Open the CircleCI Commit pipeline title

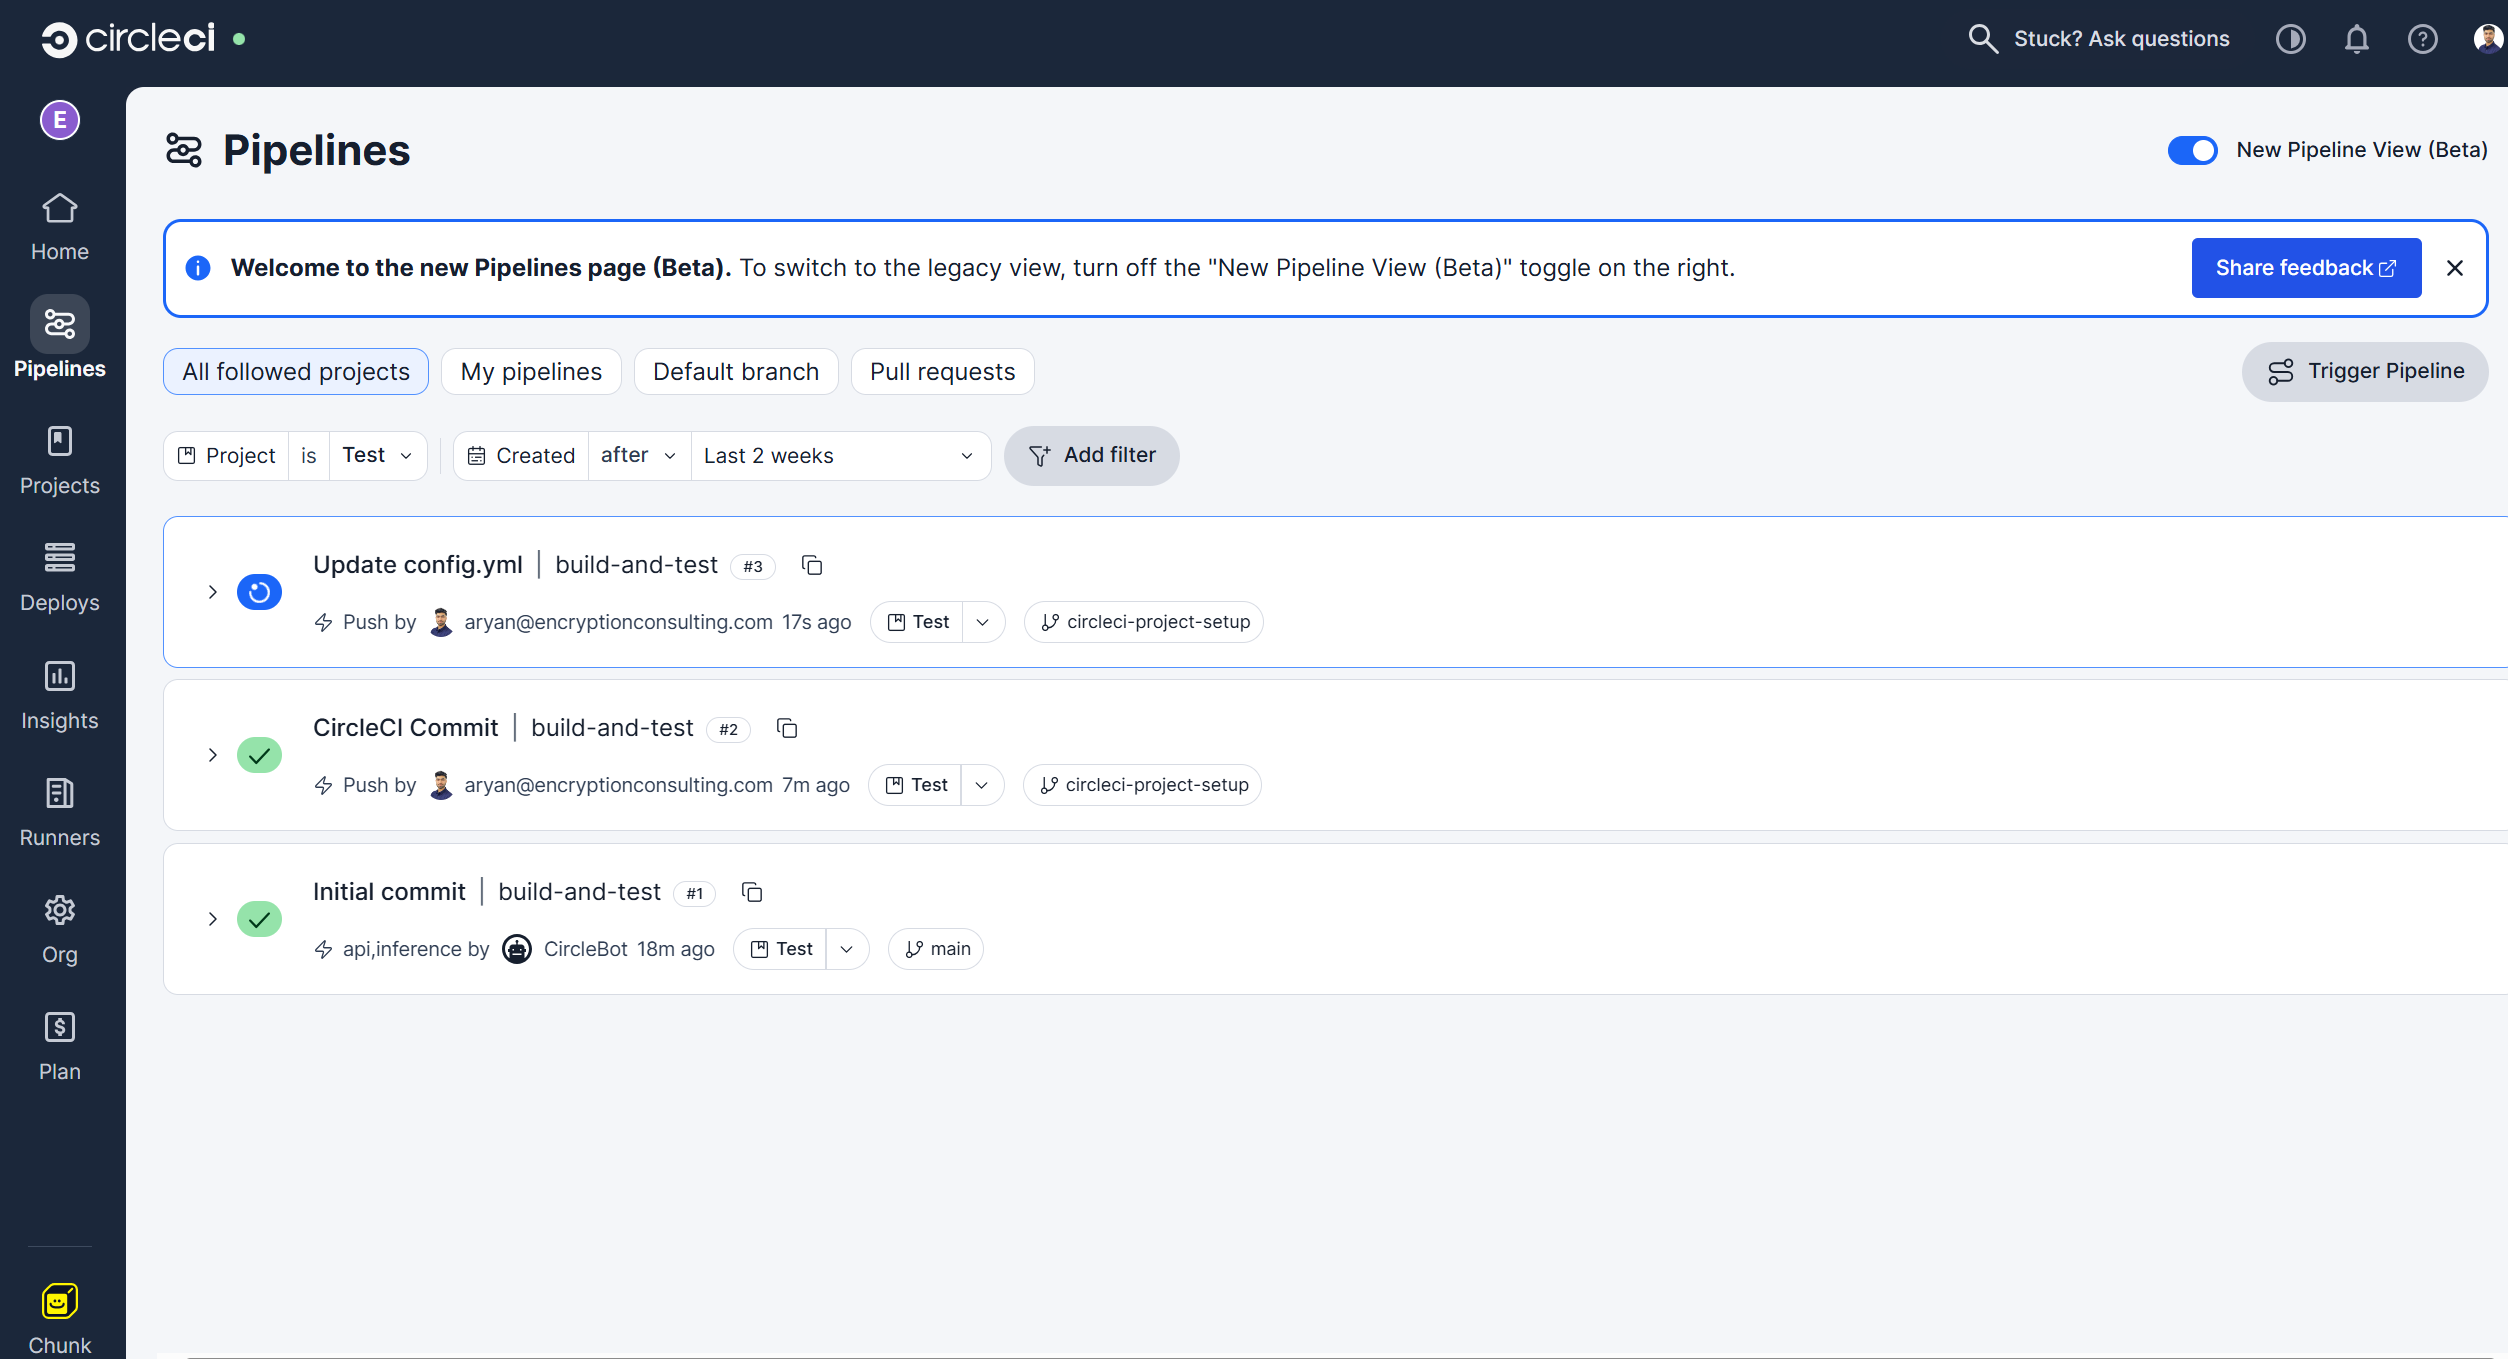[405, 728]
